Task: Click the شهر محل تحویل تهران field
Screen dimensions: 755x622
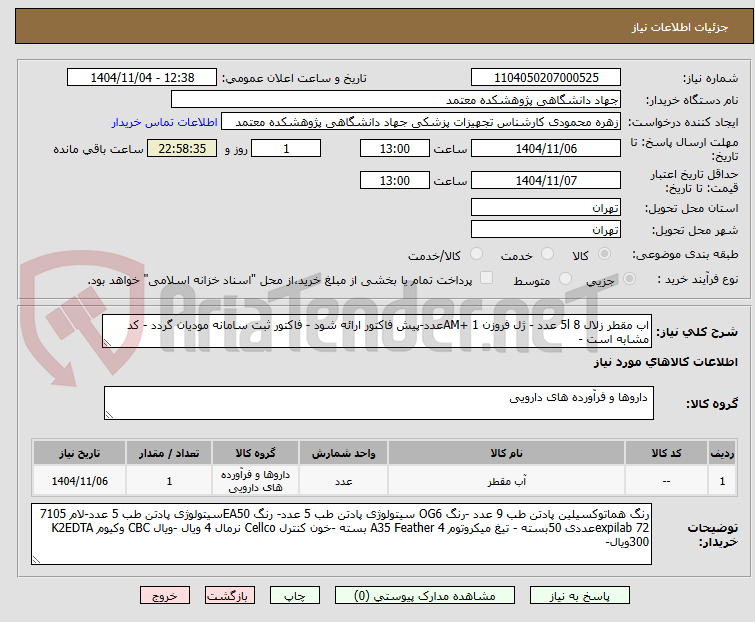Action: 546,230
